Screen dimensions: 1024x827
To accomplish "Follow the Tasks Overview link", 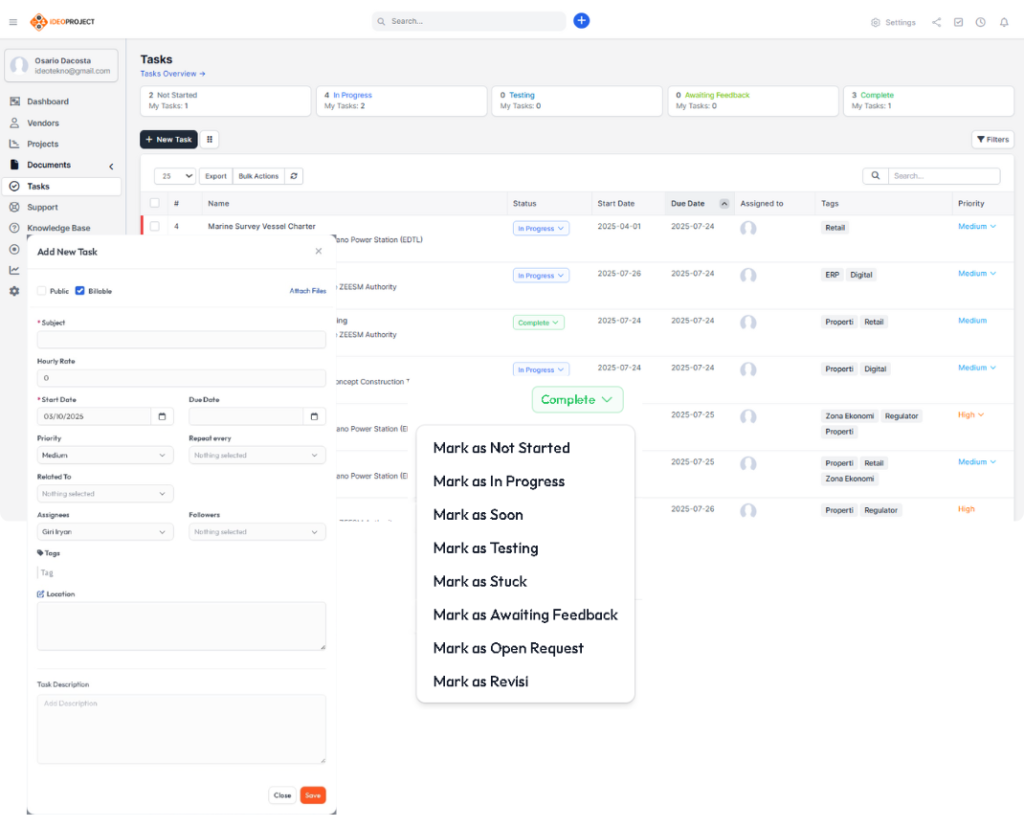I will (x=172, y=74).
